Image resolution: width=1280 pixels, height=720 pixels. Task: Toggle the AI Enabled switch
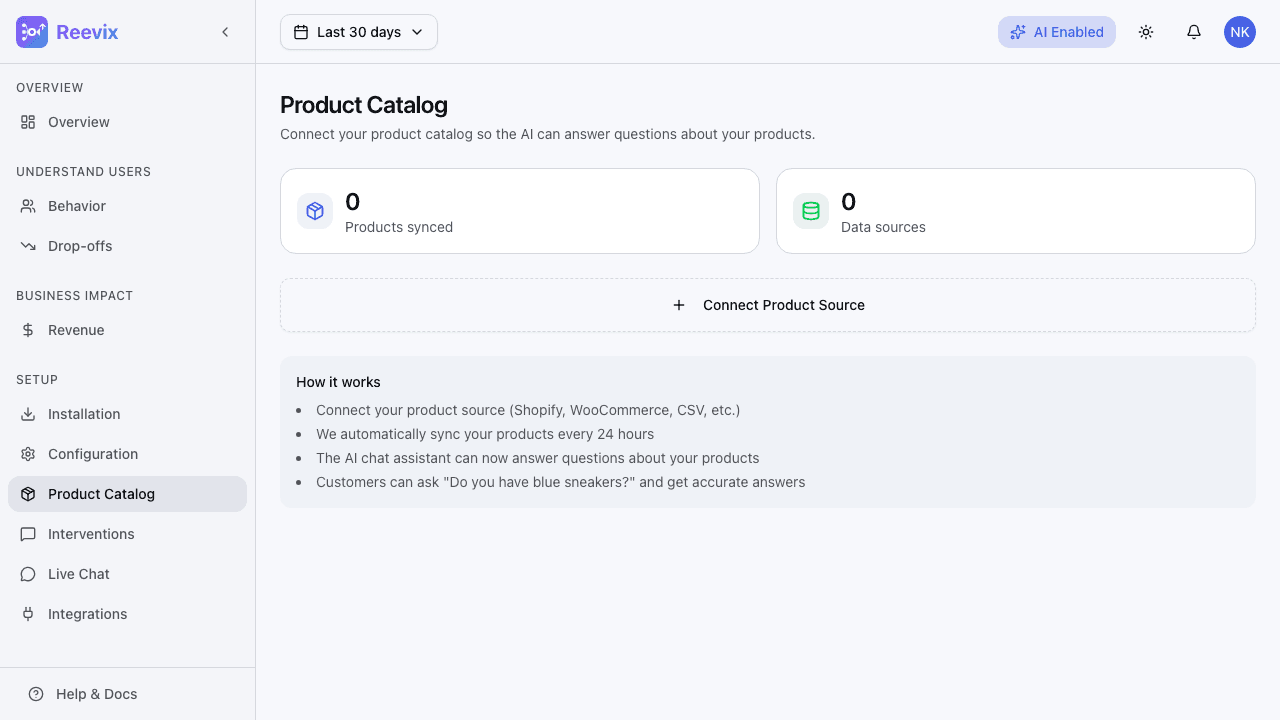point(1057,31)
